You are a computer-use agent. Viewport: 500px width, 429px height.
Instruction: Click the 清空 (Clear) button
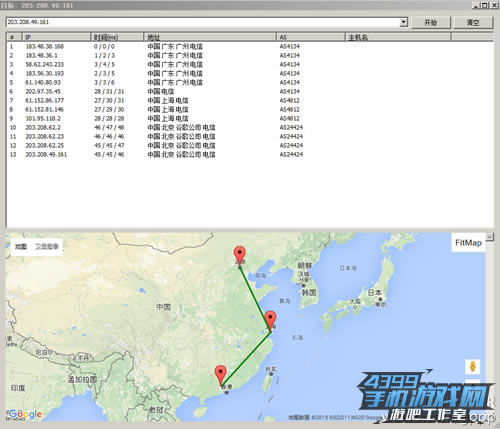473,23
